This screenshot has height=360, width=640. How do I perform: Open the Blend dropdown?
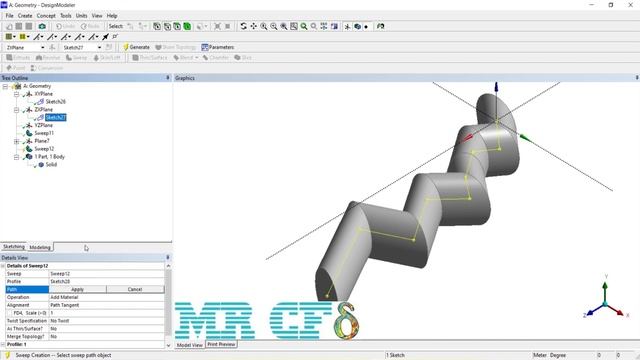[197, 58]
